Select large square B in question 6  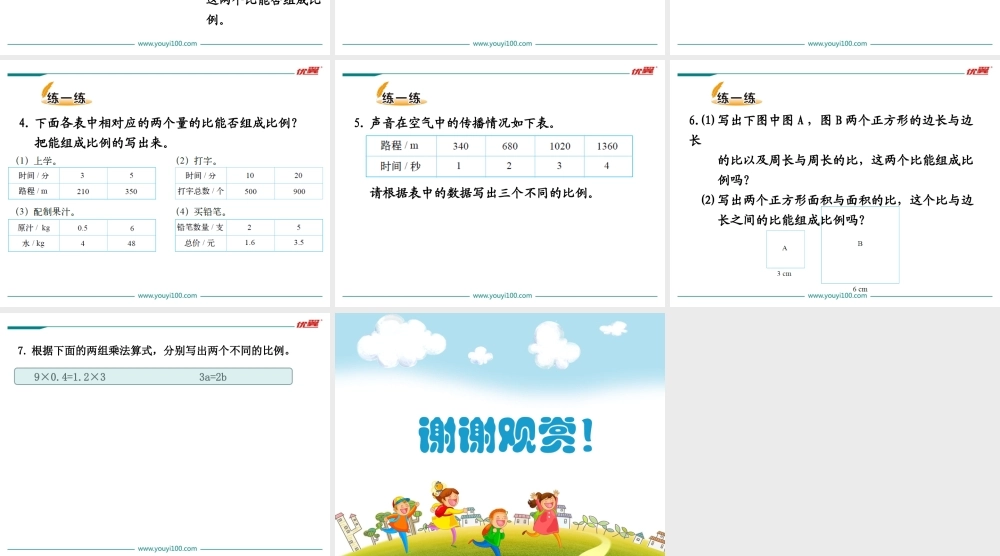[x=860, y=245]
